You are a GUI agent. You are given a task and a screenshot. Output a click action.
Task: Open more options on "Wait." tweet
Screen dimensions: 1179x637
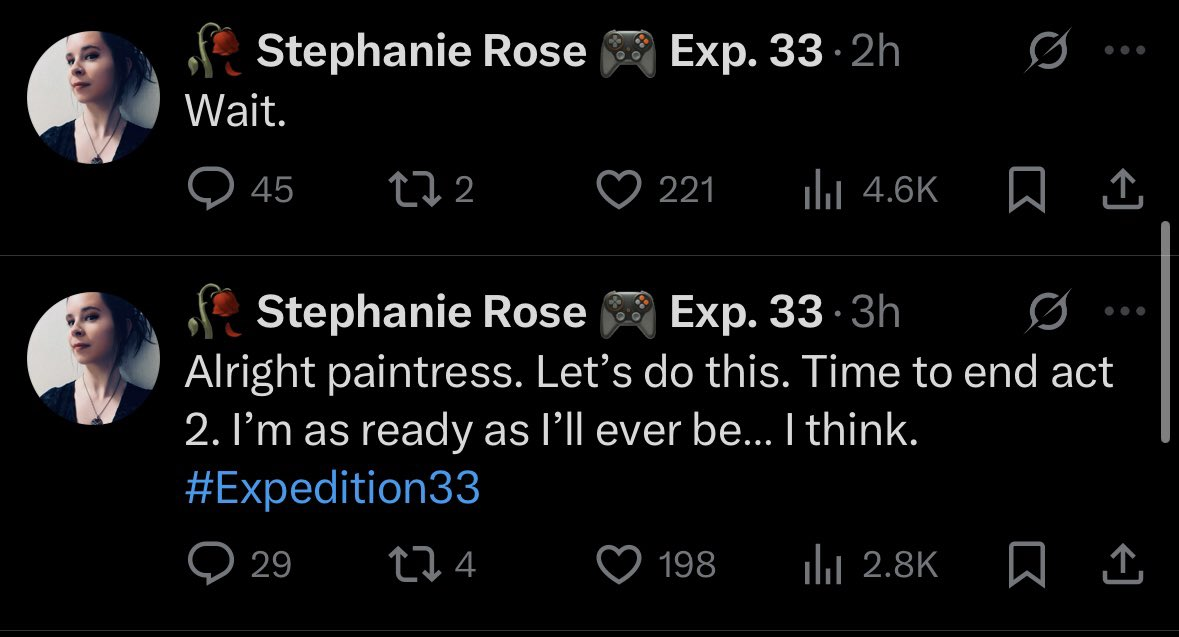(x=1125, y=52)
